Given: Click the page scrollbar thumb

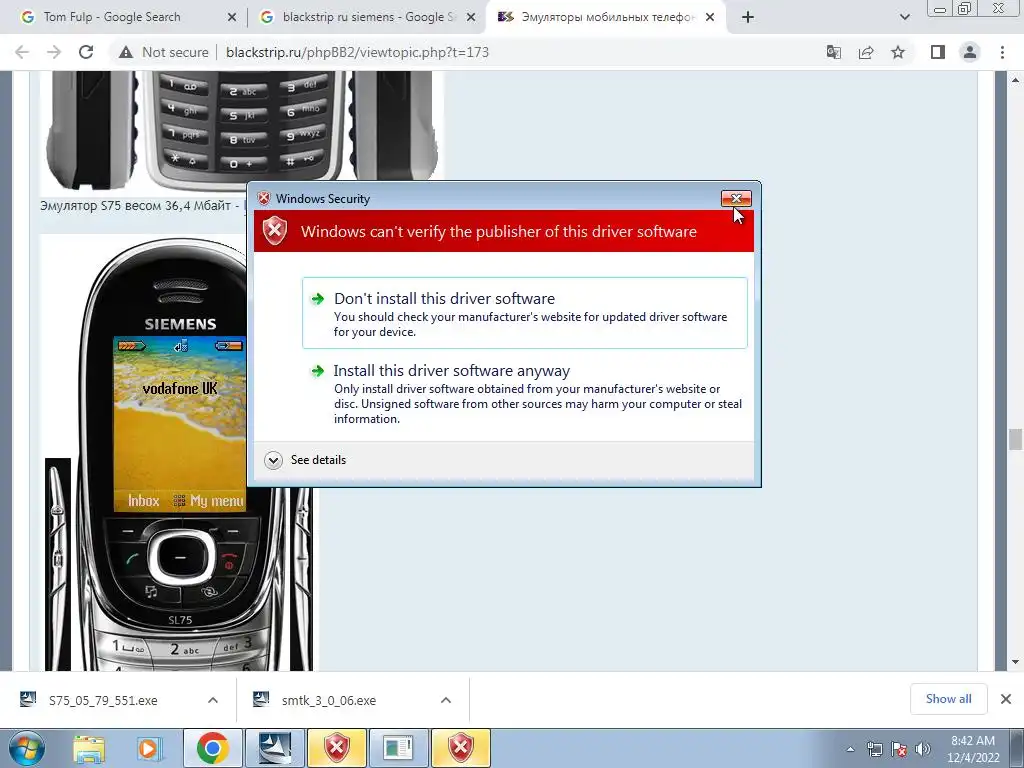Looking at the screenshot, I should click(1015, 439).
